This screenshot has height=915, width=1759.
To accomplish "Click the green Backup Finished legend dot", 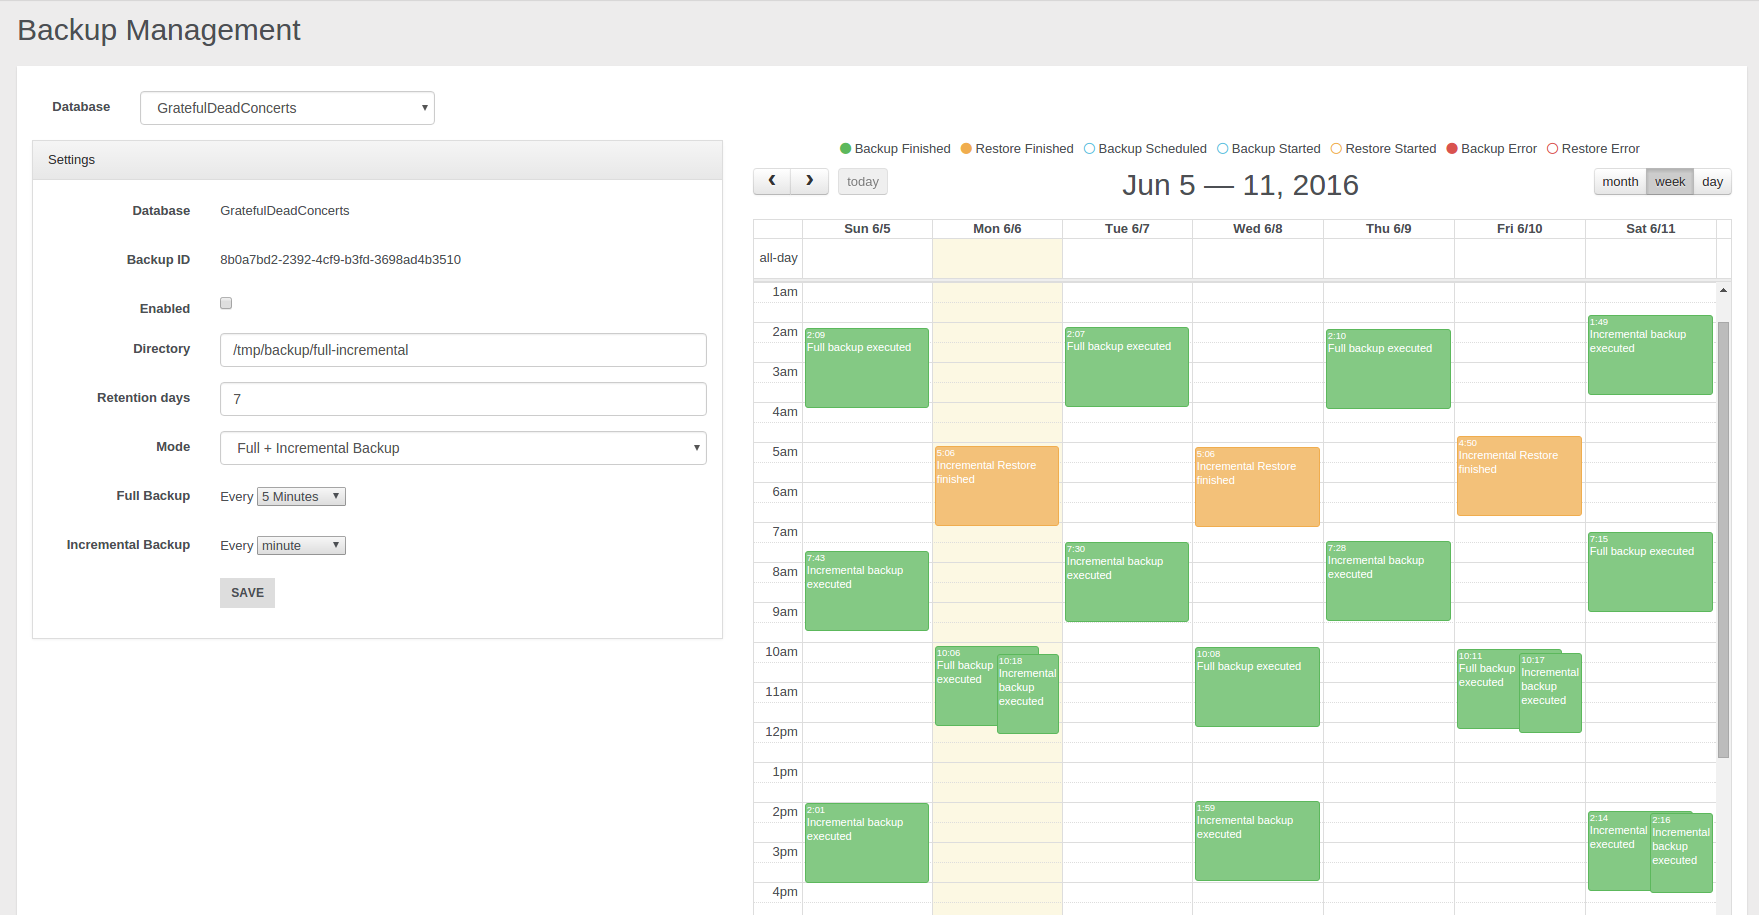I will [845, 149].
